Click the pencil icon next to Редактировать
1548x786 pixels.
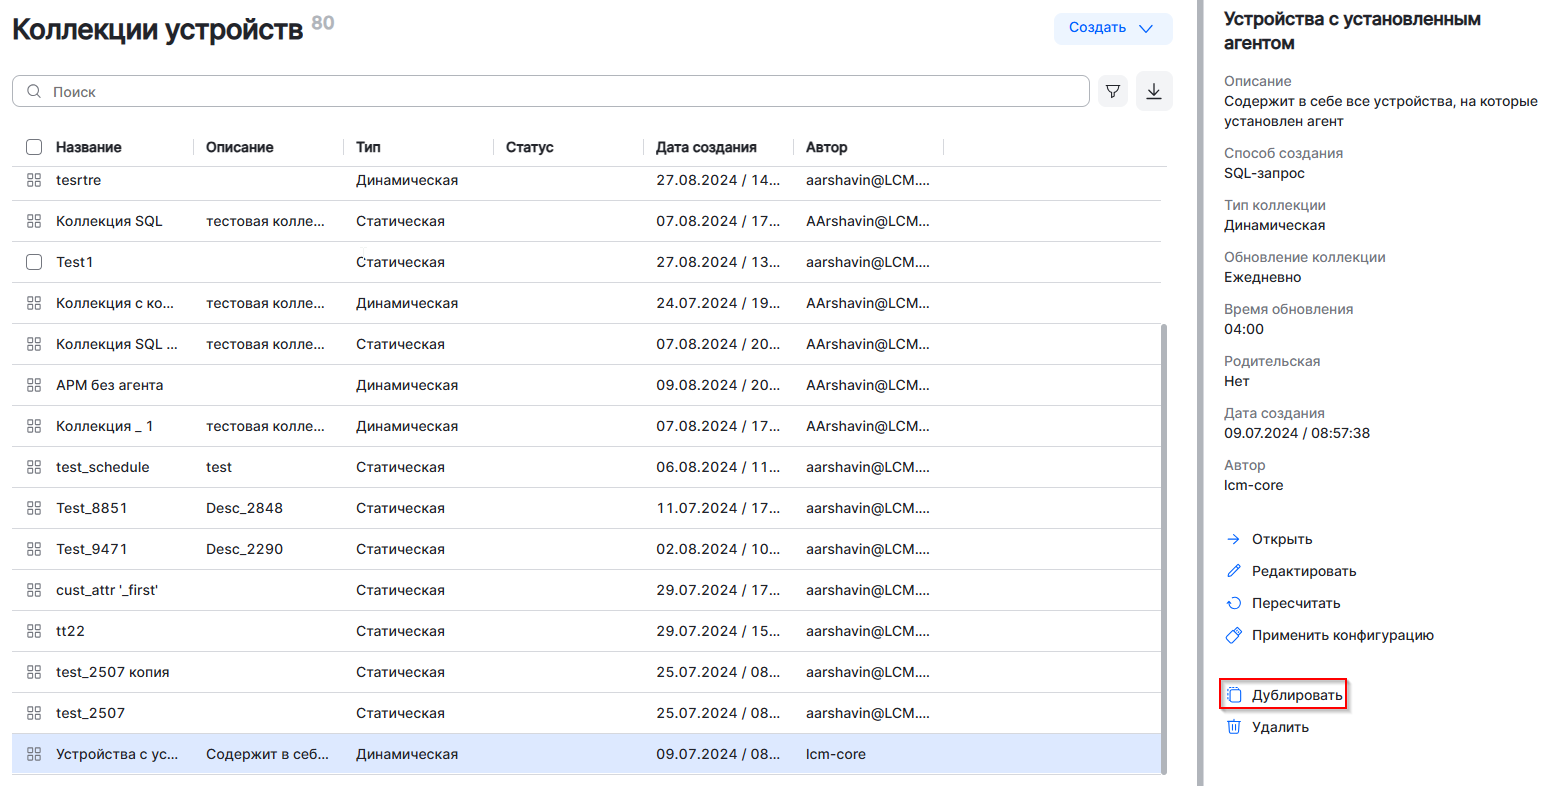pyautogui.click(x=1234, y=571)
